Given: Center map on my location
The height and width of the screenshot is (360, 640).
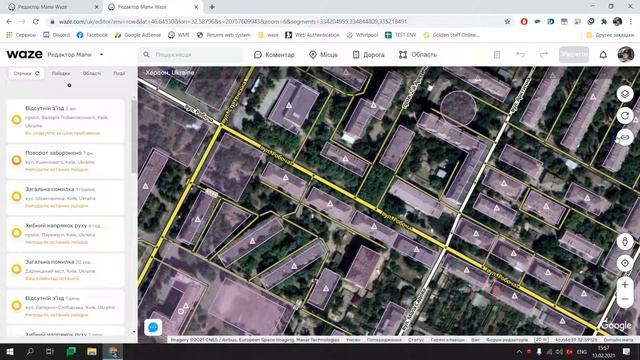Looking at the screenshot, I should tap(625, 263).
